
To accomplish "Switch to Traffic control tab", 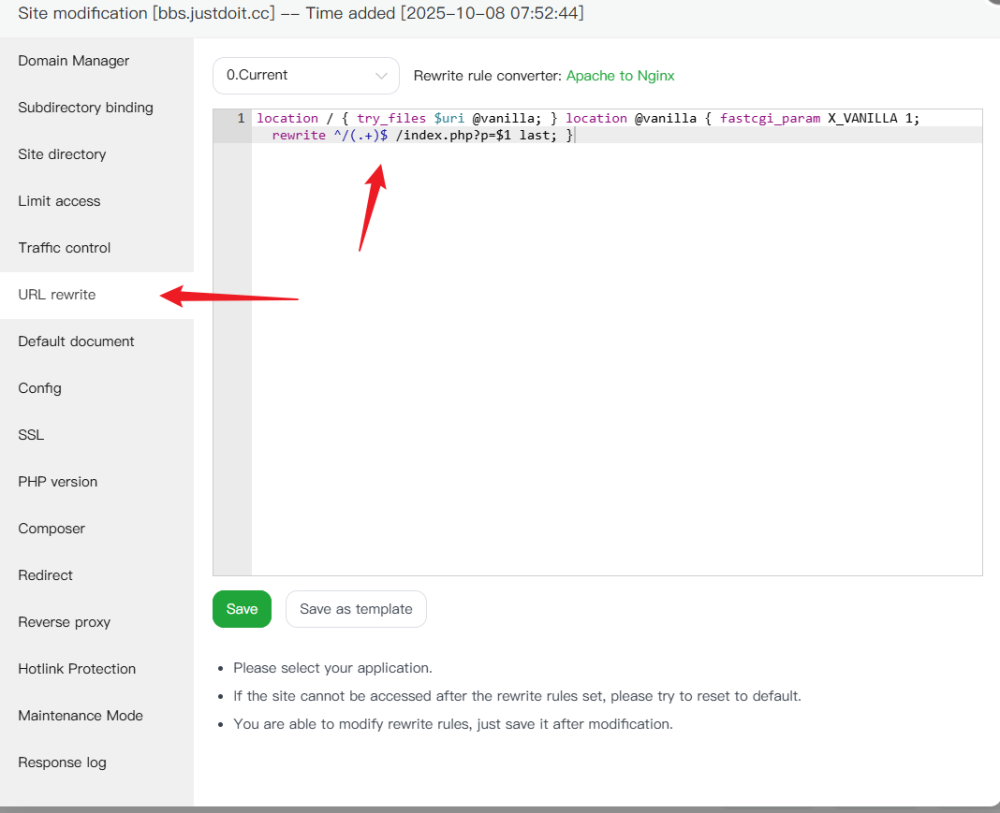I will (x=64, y=248).
